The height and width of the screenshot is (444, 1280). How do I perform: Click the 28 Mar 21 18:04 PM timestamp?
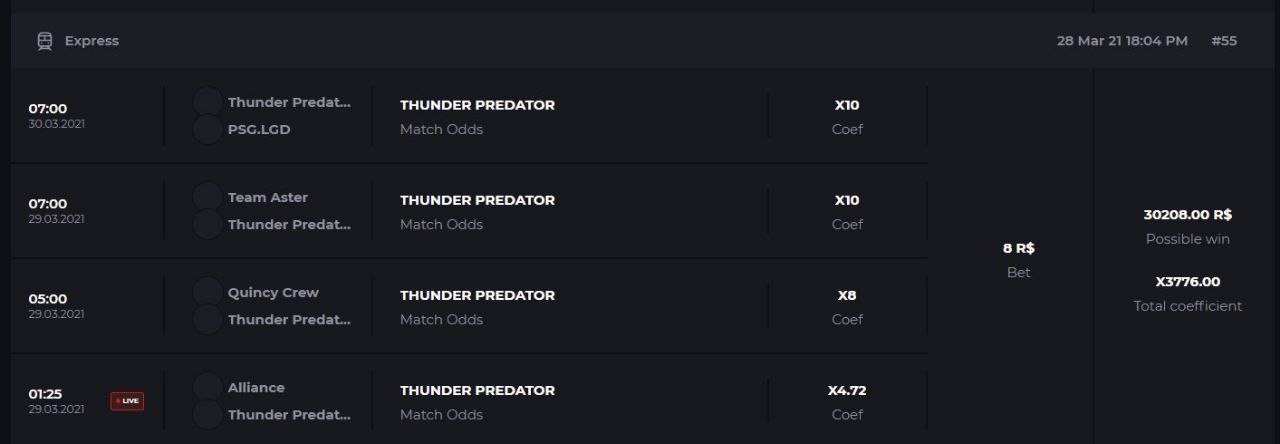click(x=1122, y=41)
